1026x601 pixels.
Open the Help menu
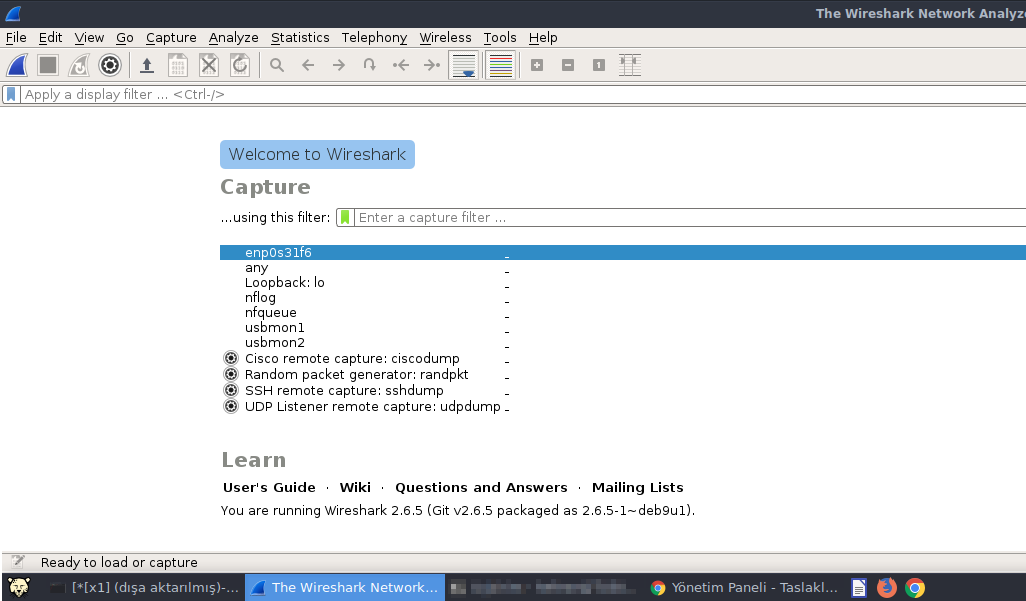[x=542, y=37]
